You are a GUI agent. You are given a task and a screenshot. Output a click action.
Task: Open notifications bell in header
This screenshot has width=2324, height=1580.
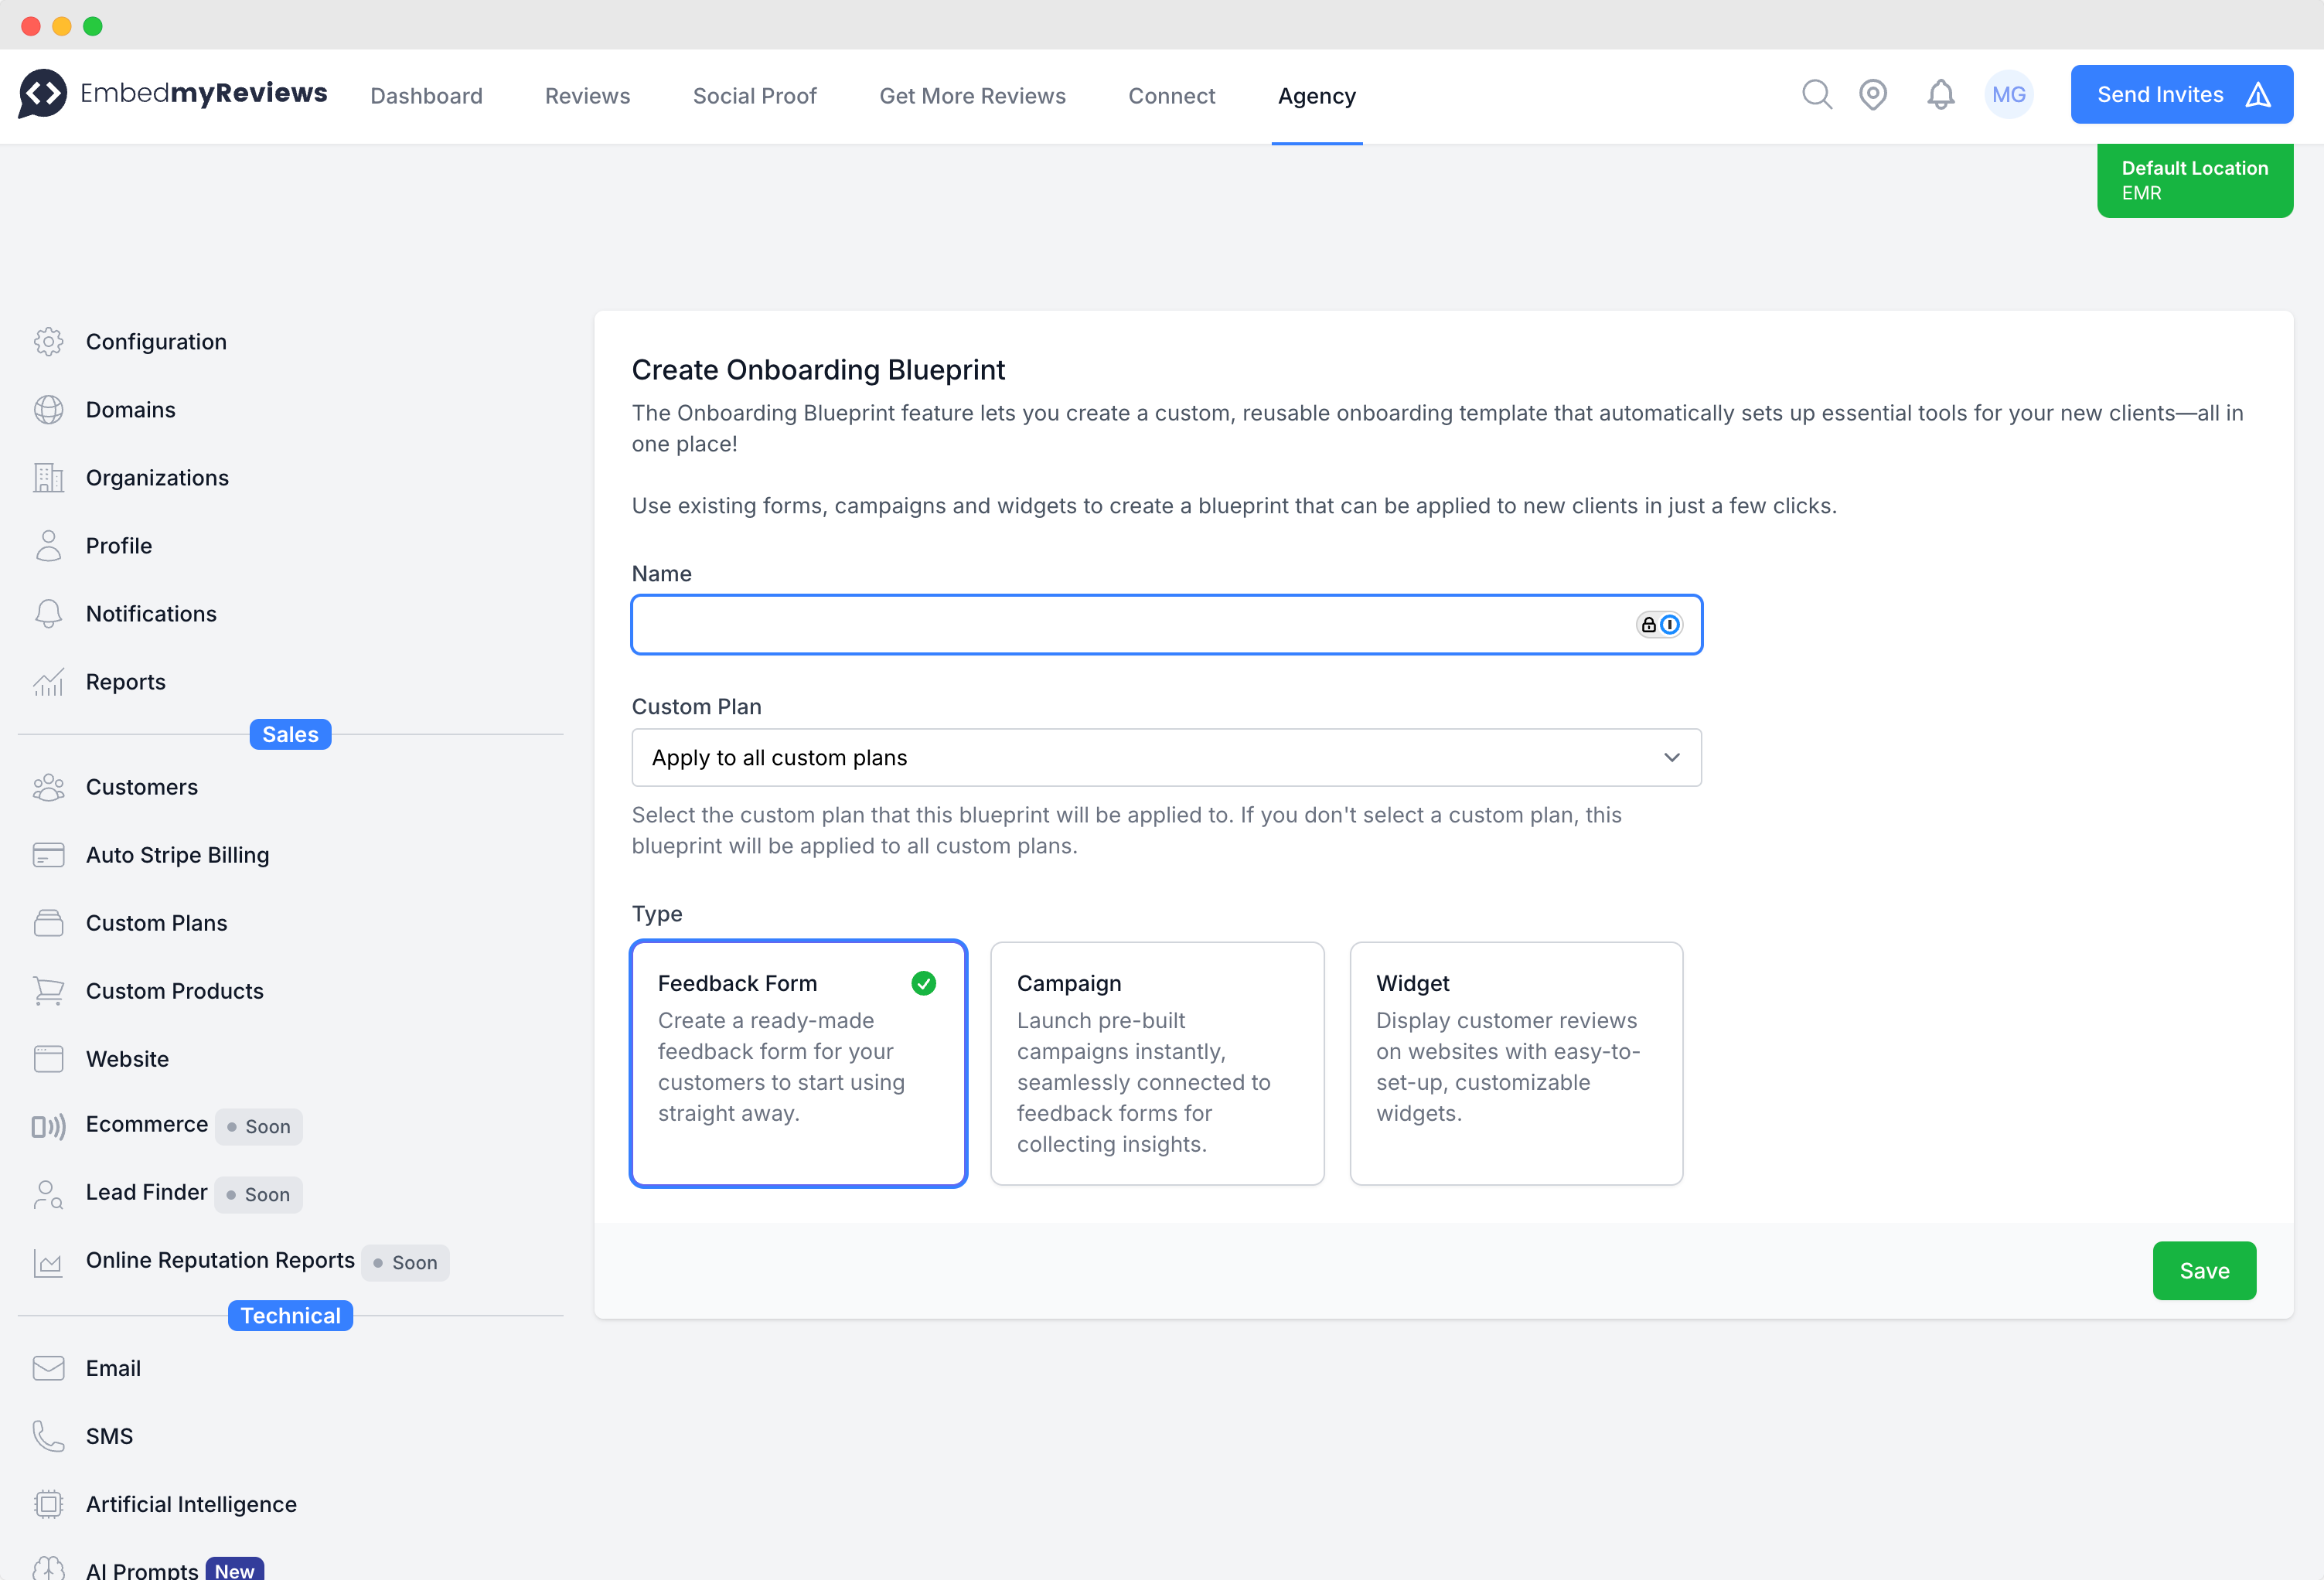pyautogui.click(x=1940, y=95)
